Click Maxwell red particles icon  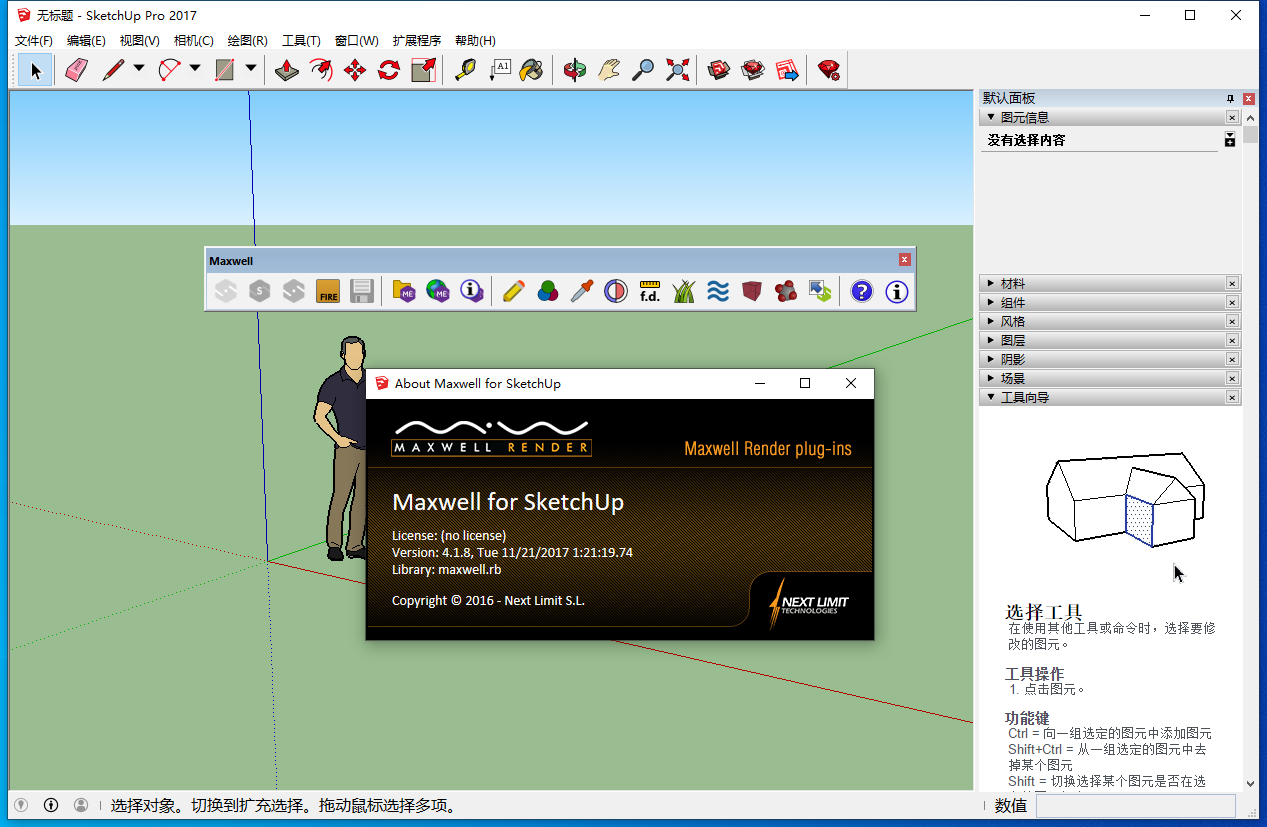[786, 291]
